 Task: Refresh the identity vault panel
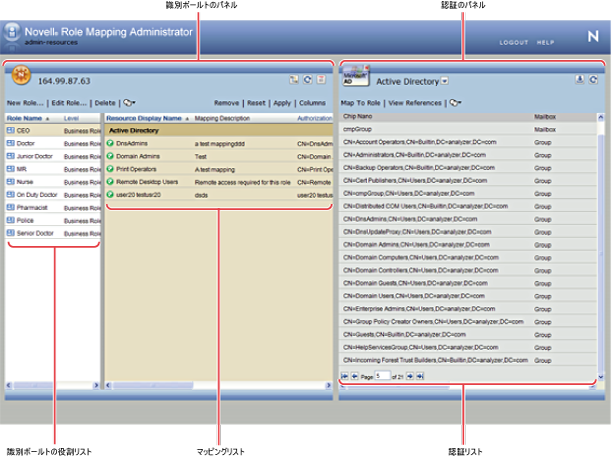pos(308,80)
